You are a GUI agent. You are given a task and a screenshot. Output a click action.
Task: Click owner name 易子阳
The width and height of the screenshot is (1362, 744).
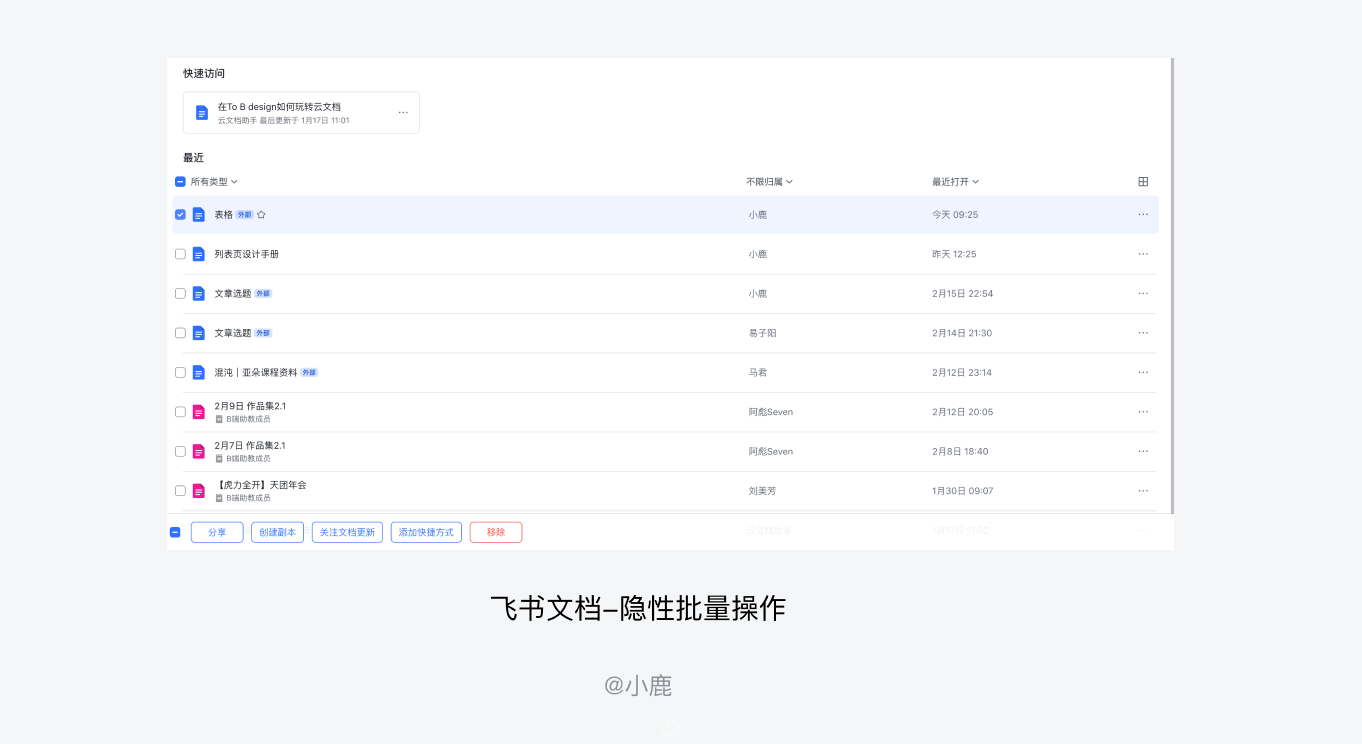pos(762,333)
